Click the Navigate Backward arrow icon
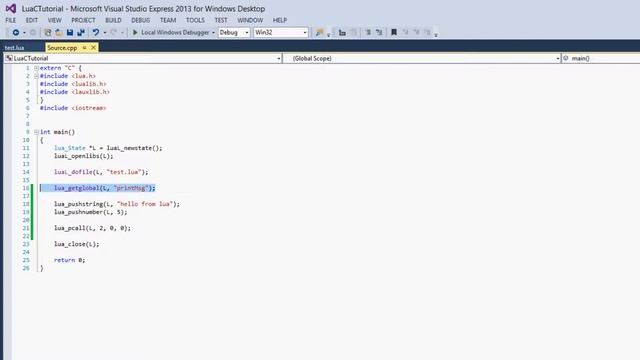 [16, 32]
